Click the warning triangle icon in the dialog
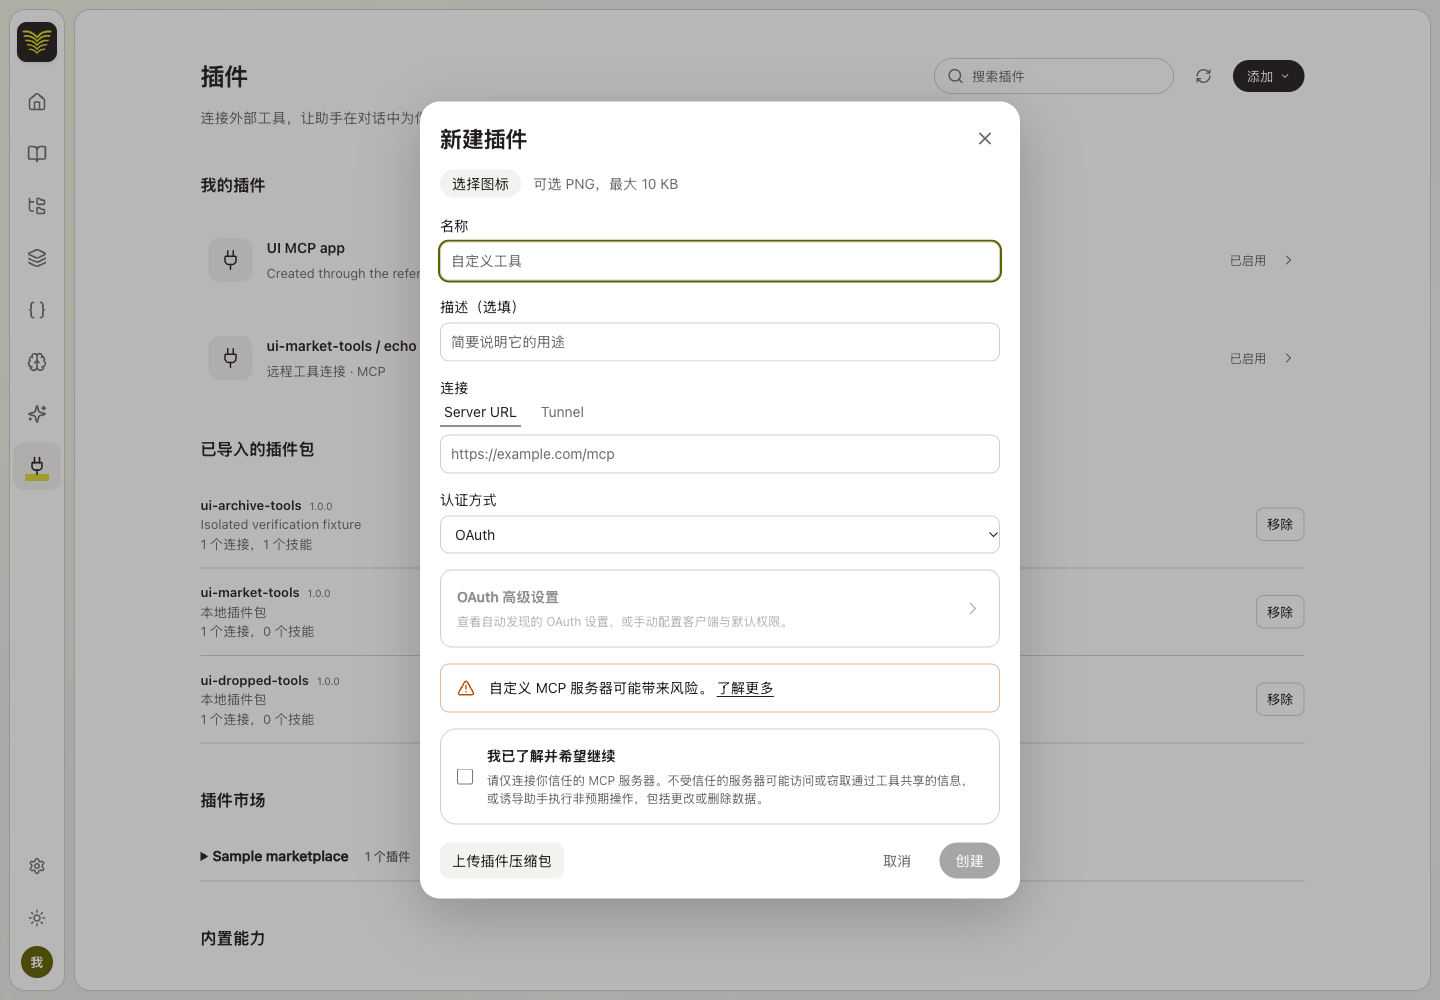1440x1000 pixels. pyautogui.click(x=466, y=688)
